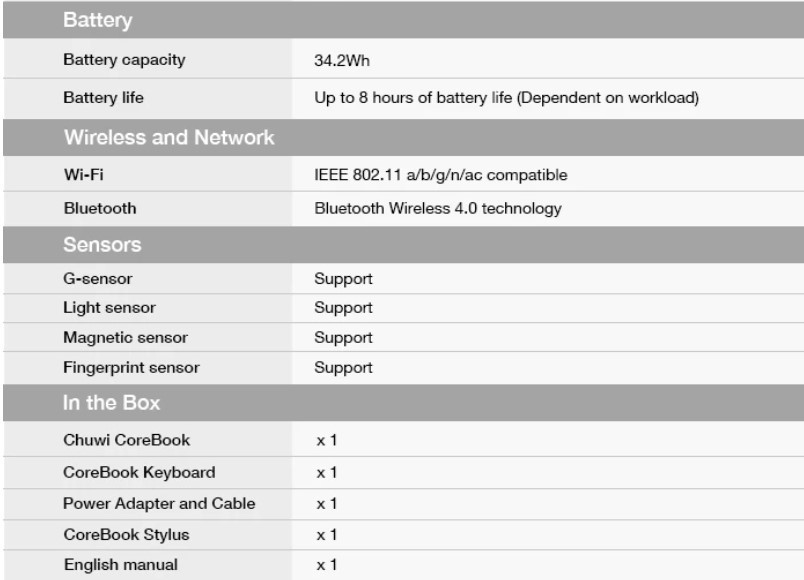Click the Light sensor label
This screenshot has height=580, width=804.
[109, 308]
